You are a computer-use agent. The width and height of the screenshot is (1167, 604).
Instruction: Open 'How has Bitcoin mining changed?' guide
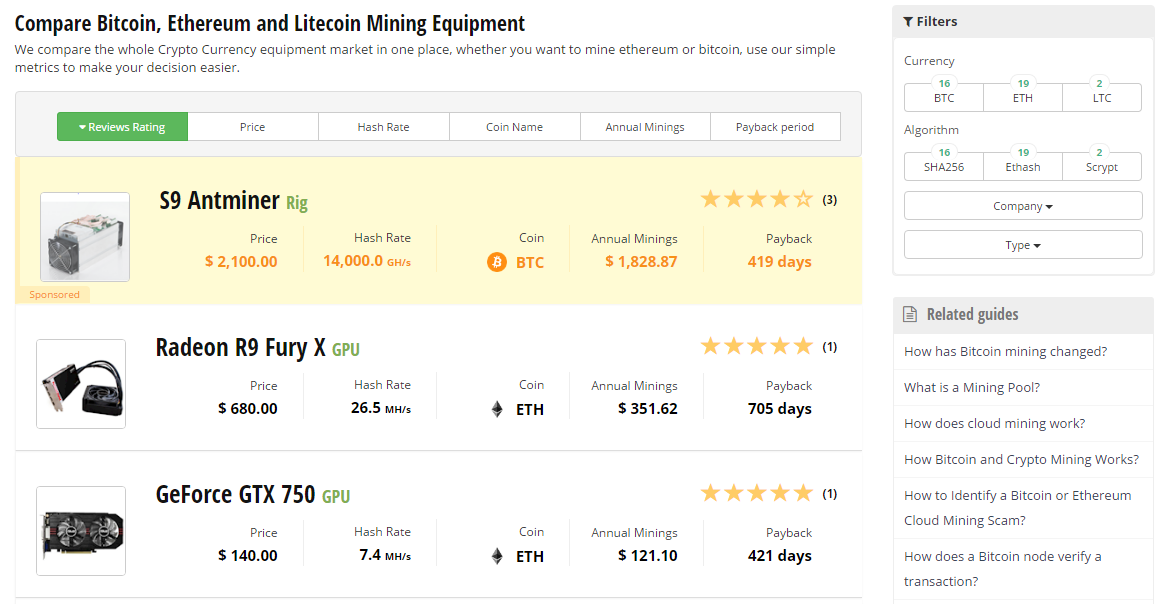[x=1005, y=352]
